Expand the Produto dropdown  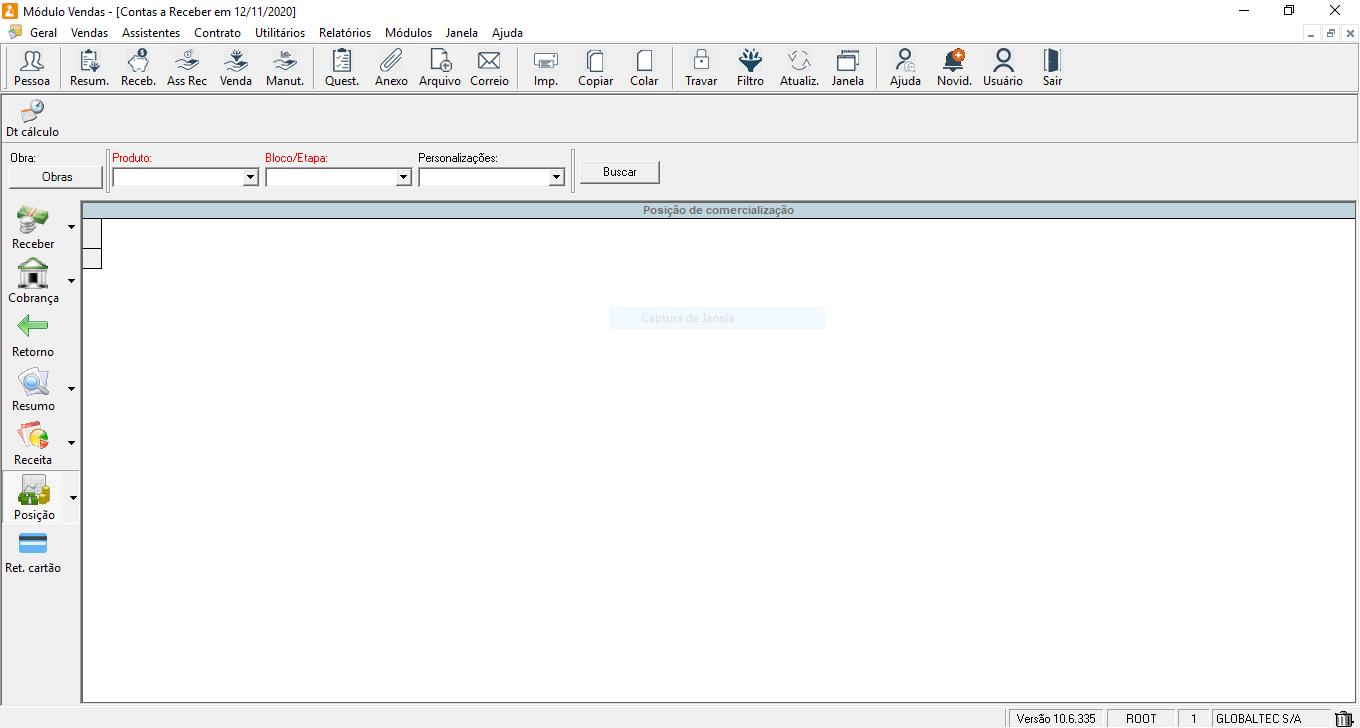pyautogui.click(x=250, y=177)
